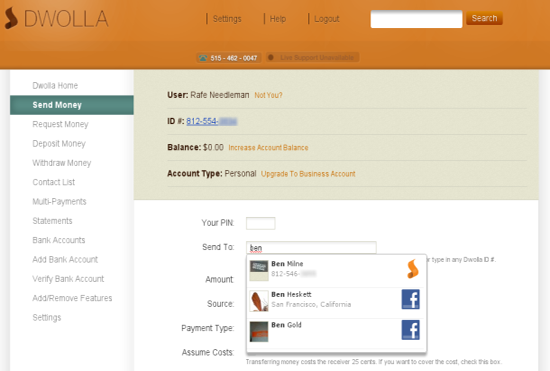Viewport: 550px width, 371px height.
Task: Select Ben Milne's profile thumbnail
Action: 259,271
